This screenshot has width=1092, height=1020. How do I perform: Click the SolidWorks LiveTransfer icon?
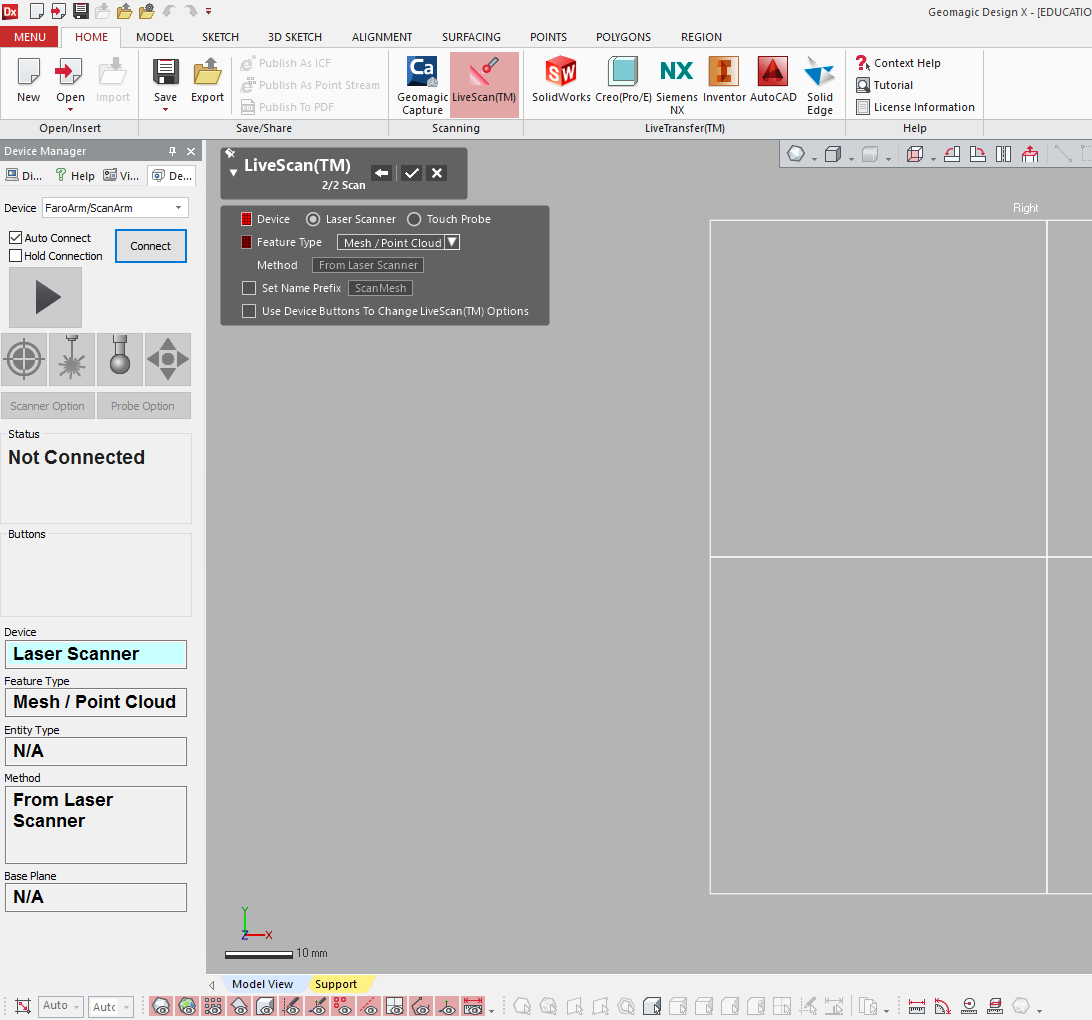pyautogui.click(x=561, y=80)
